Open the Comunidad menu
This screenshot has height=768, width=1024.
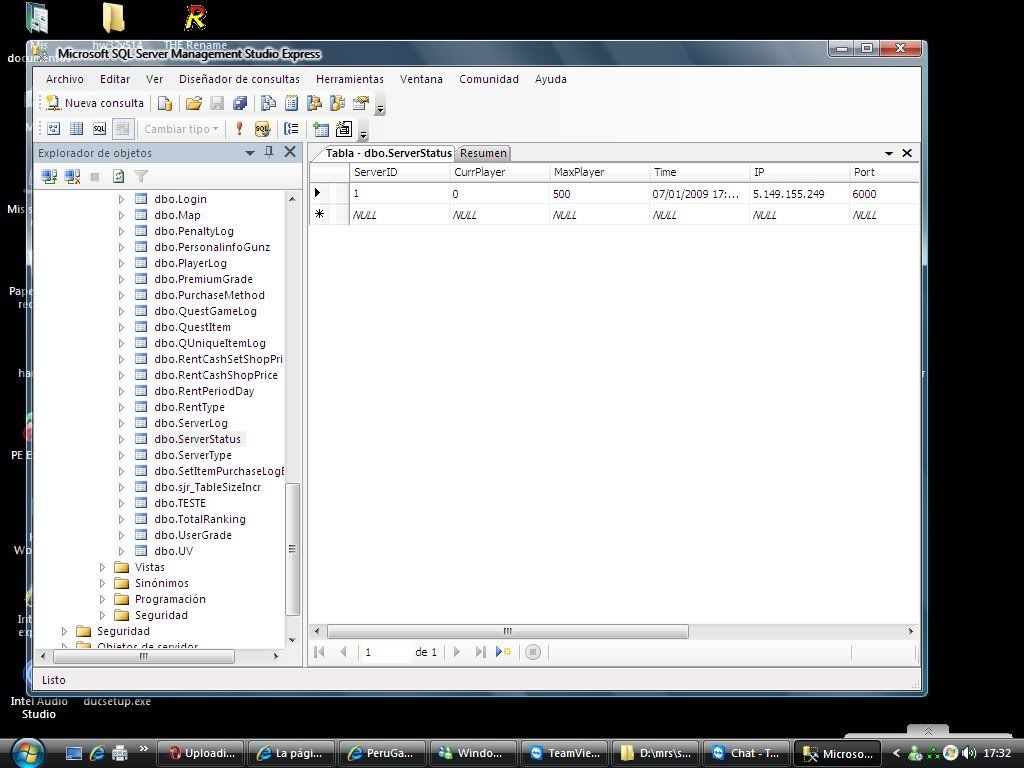click(488, 79)
